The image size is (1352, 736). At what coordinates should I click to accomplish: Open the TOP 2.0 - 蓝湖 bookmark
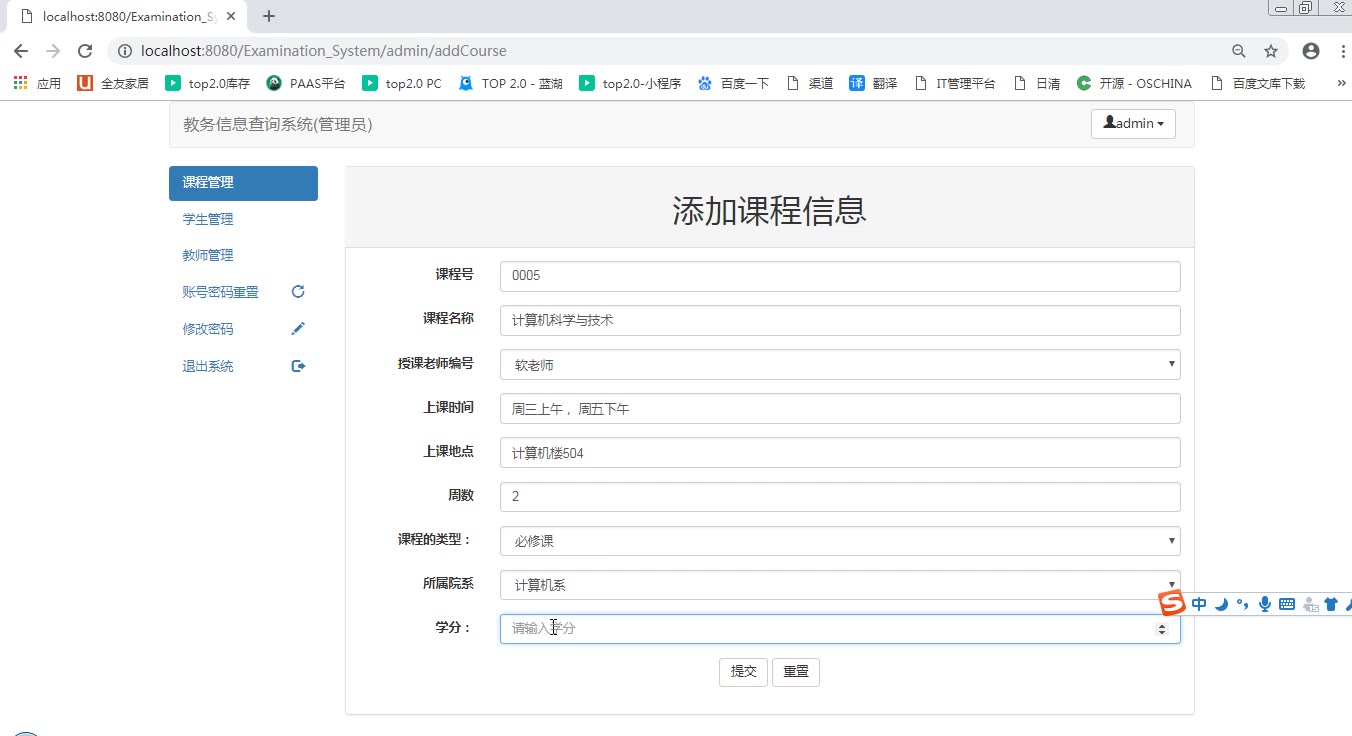click(511, 83)
